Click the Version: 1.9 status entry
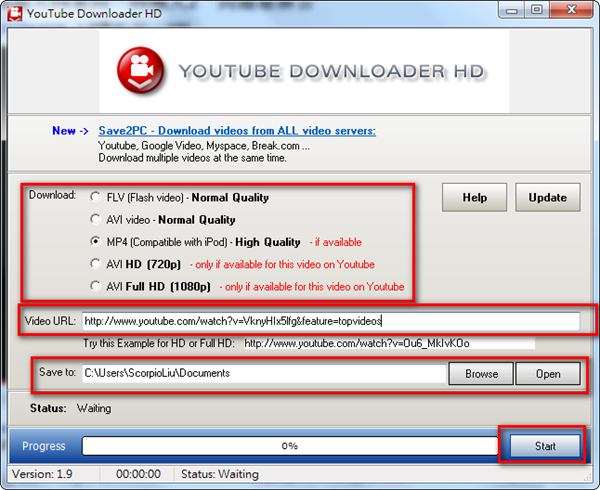 pyautogui.click(x=42, y=474)
